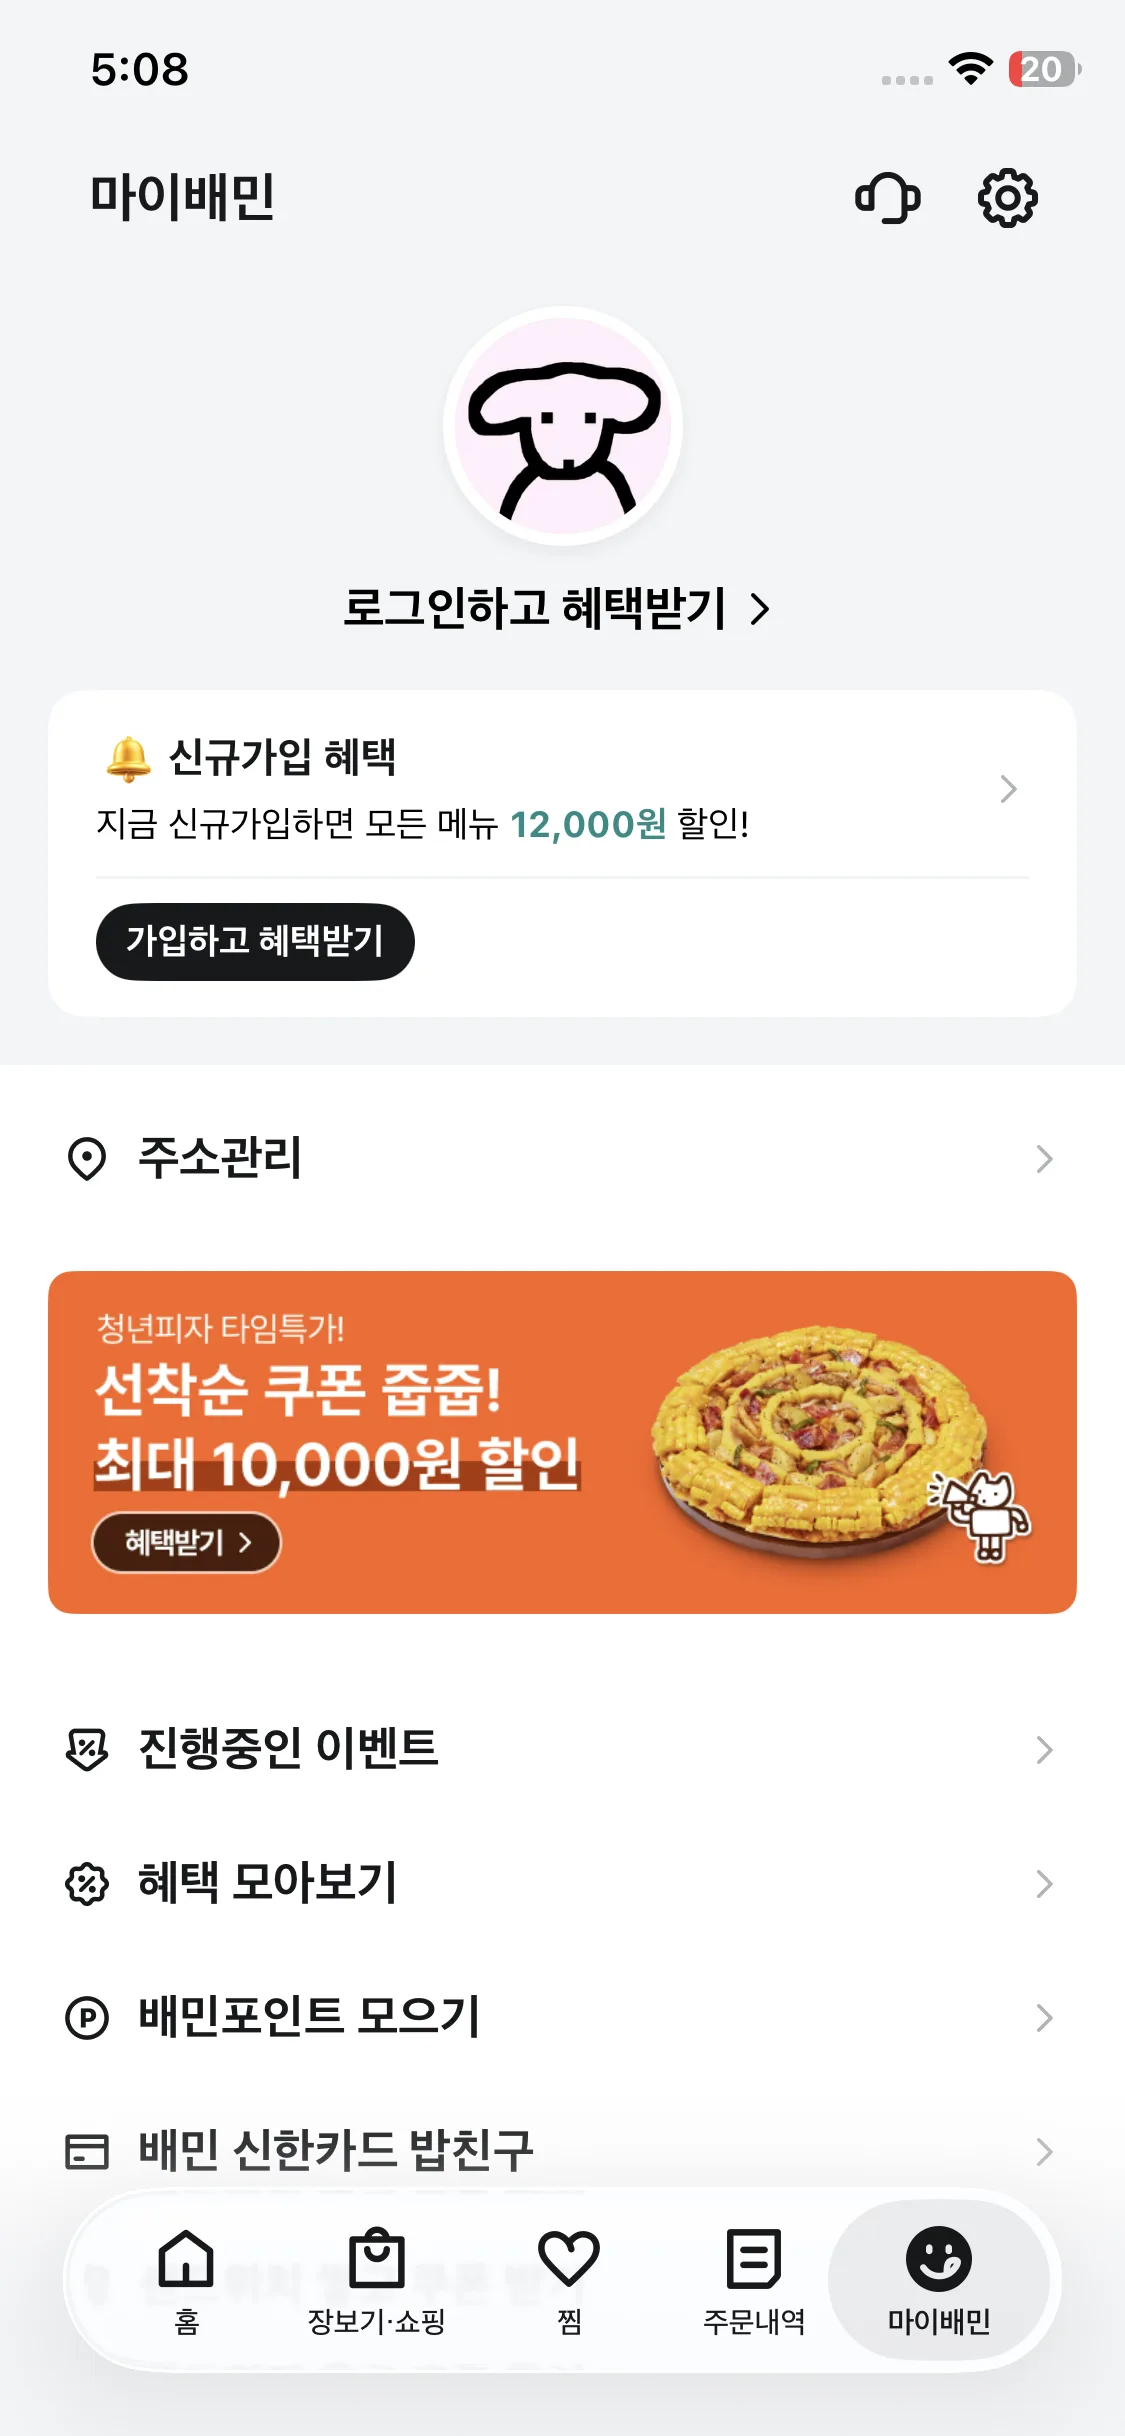Open customer support headset icon
1125x2436 pixels.
click(x=887, y=198)
